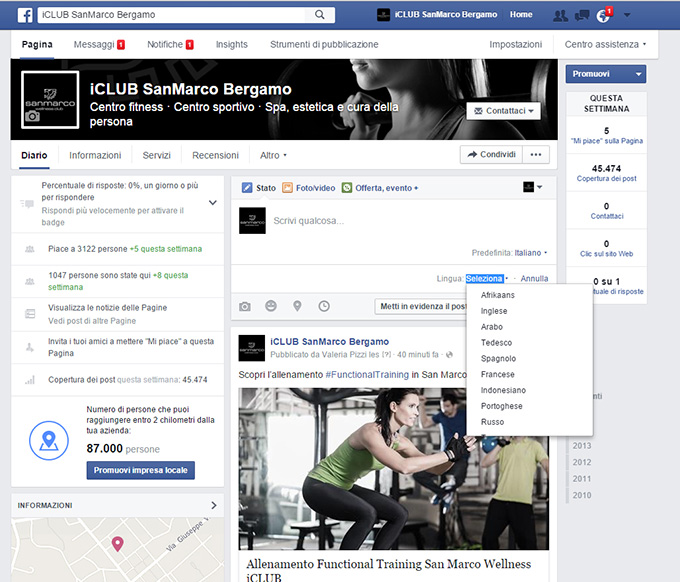
Task: Open post author iCLUB SanMarco Bergamo link
Action: (330, 342)
